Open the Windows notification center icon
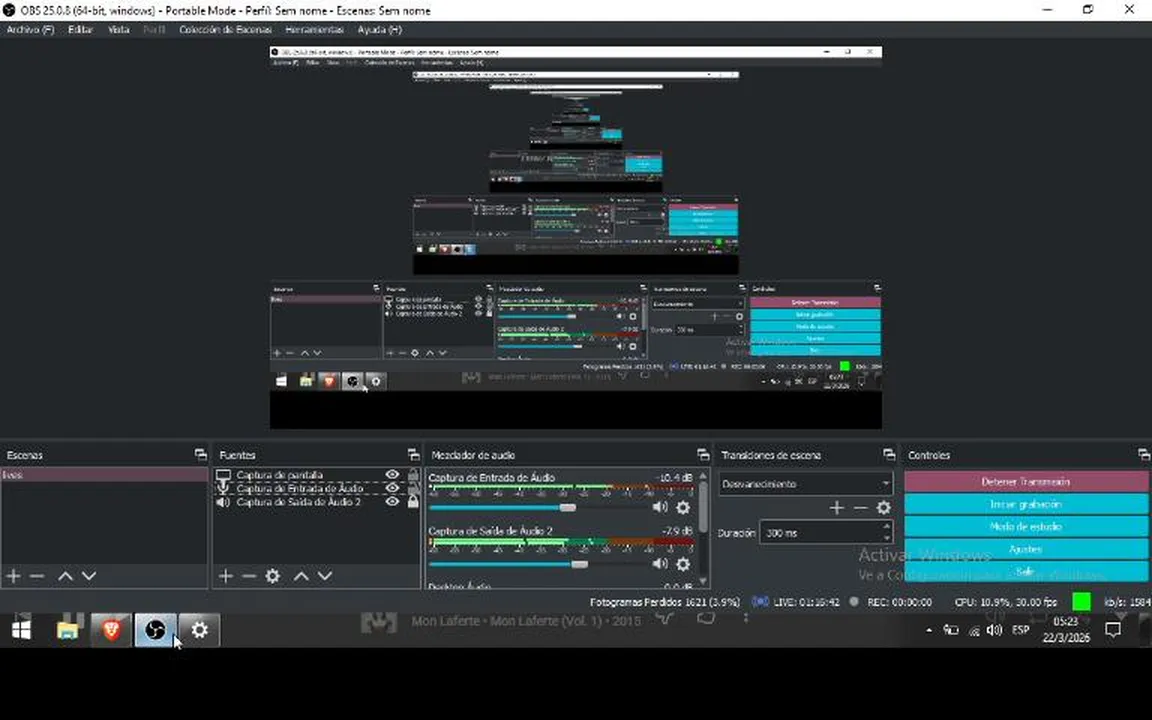Image resolution: width=1152 pixels, height=720 pixels. coord(1113,630)
